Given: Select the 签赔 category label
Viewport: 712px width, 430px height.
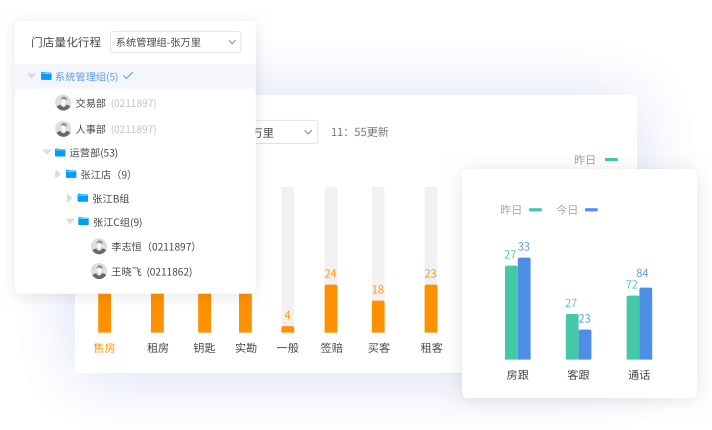Looking at the screenshot, I should tap(331, 348).
